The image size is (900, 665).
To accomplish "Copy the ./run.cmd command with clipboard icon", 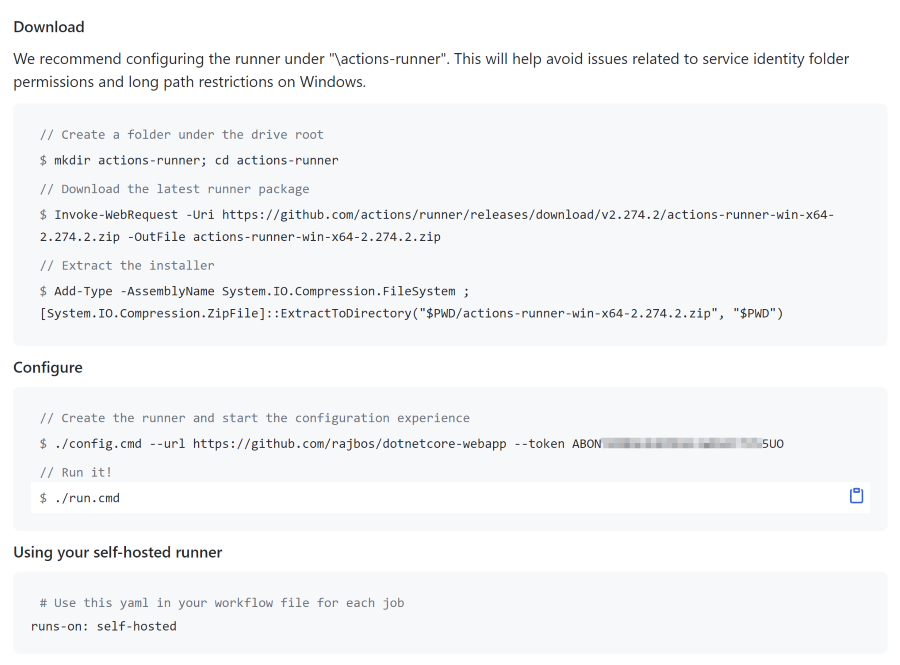I will coord(856,496).
